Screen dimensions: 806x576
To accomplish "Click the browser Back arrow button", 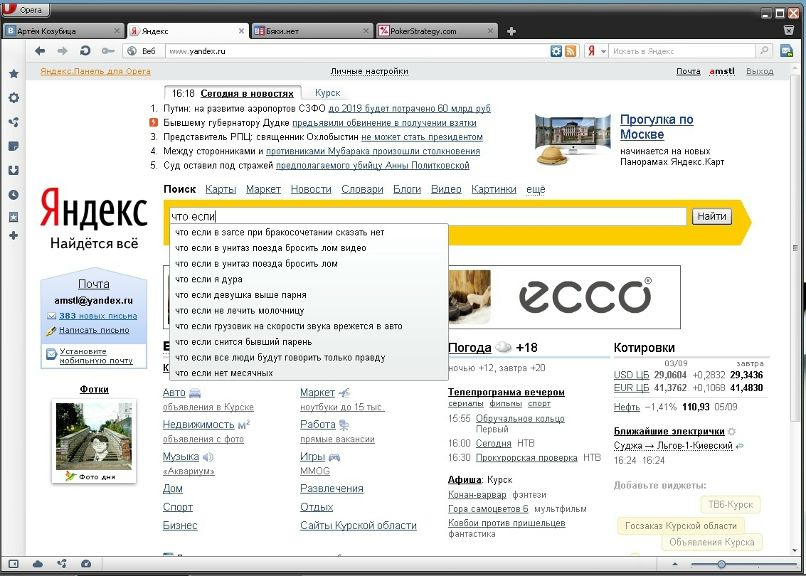I will pyautogui.click(x=39, y=51).
